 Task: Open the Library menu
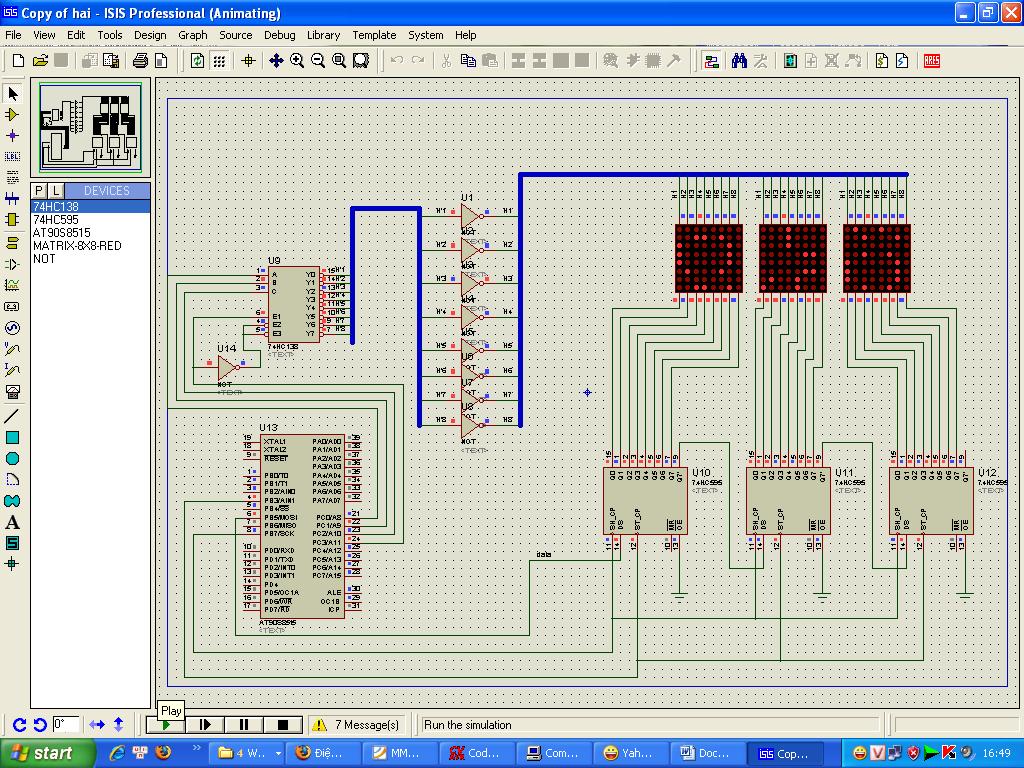[323, 35]
